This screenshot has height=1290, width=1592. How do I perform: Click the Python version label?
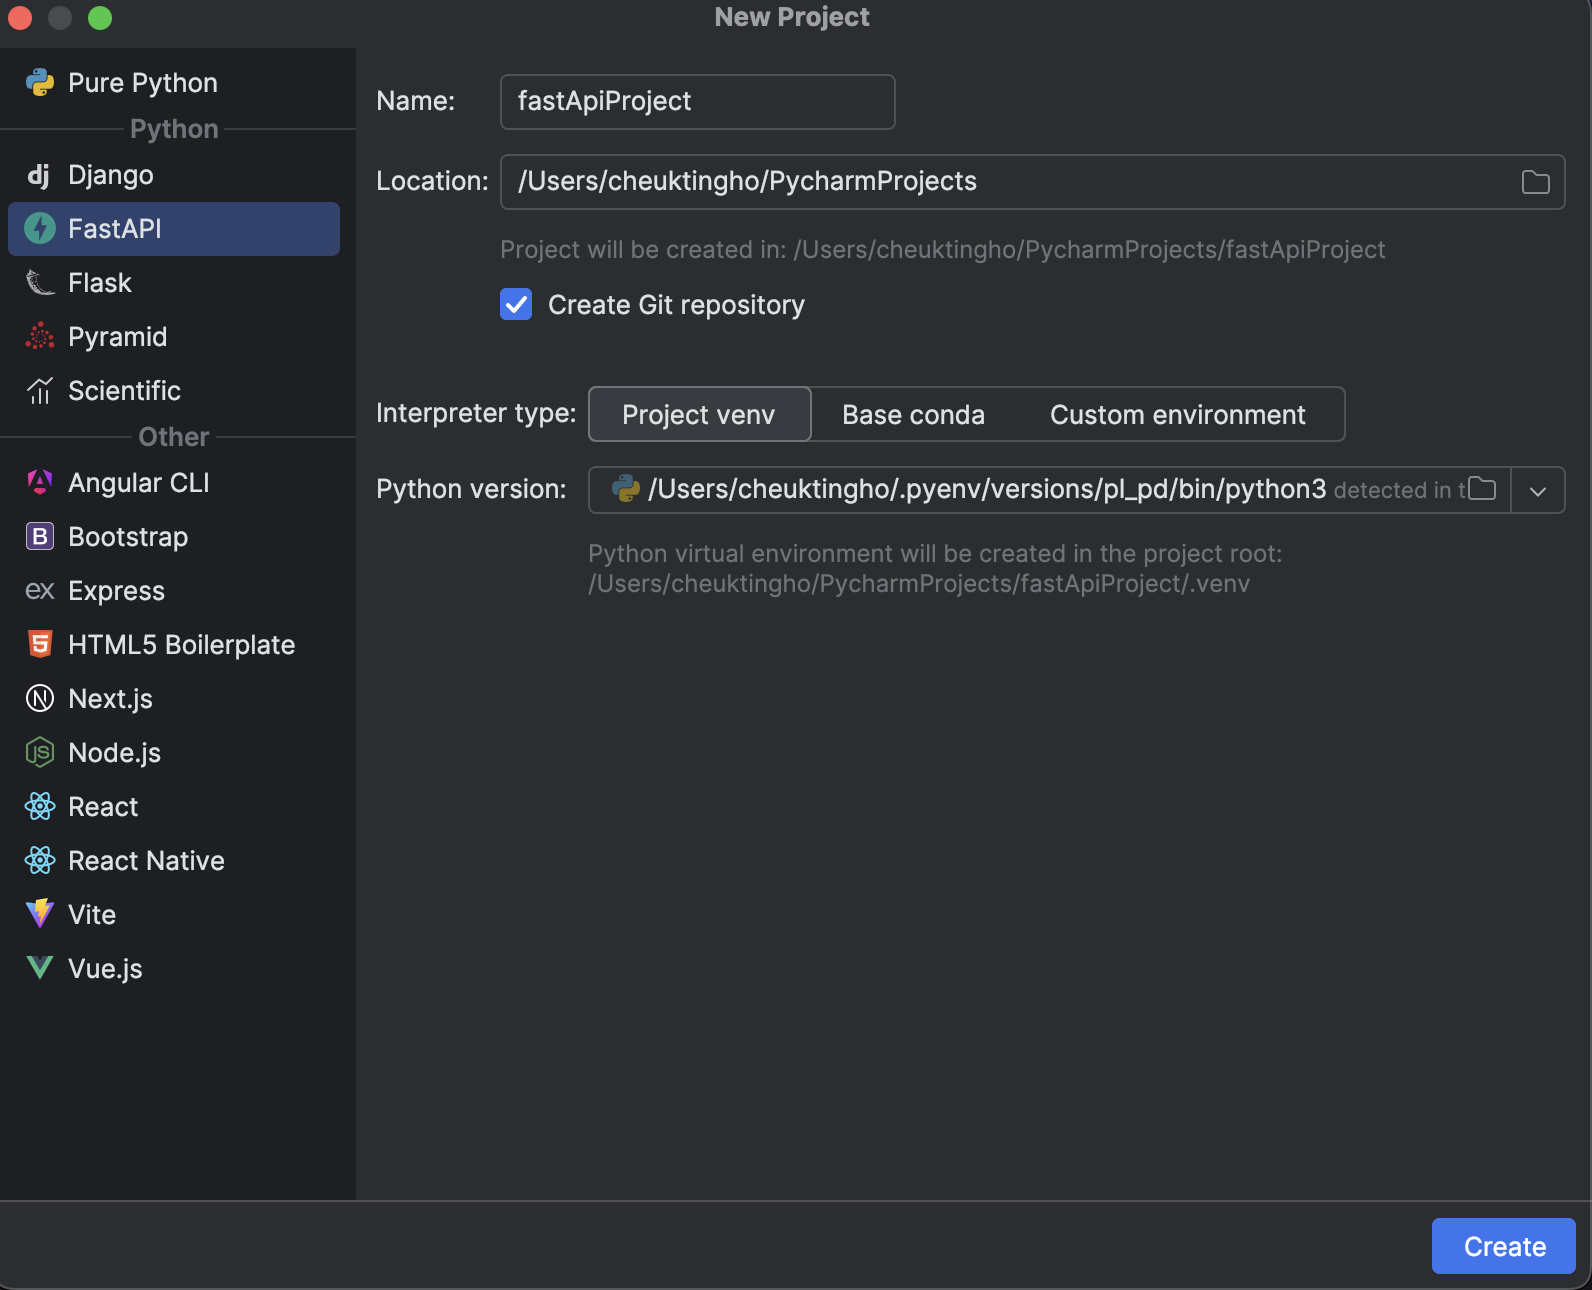pos(471,489)
